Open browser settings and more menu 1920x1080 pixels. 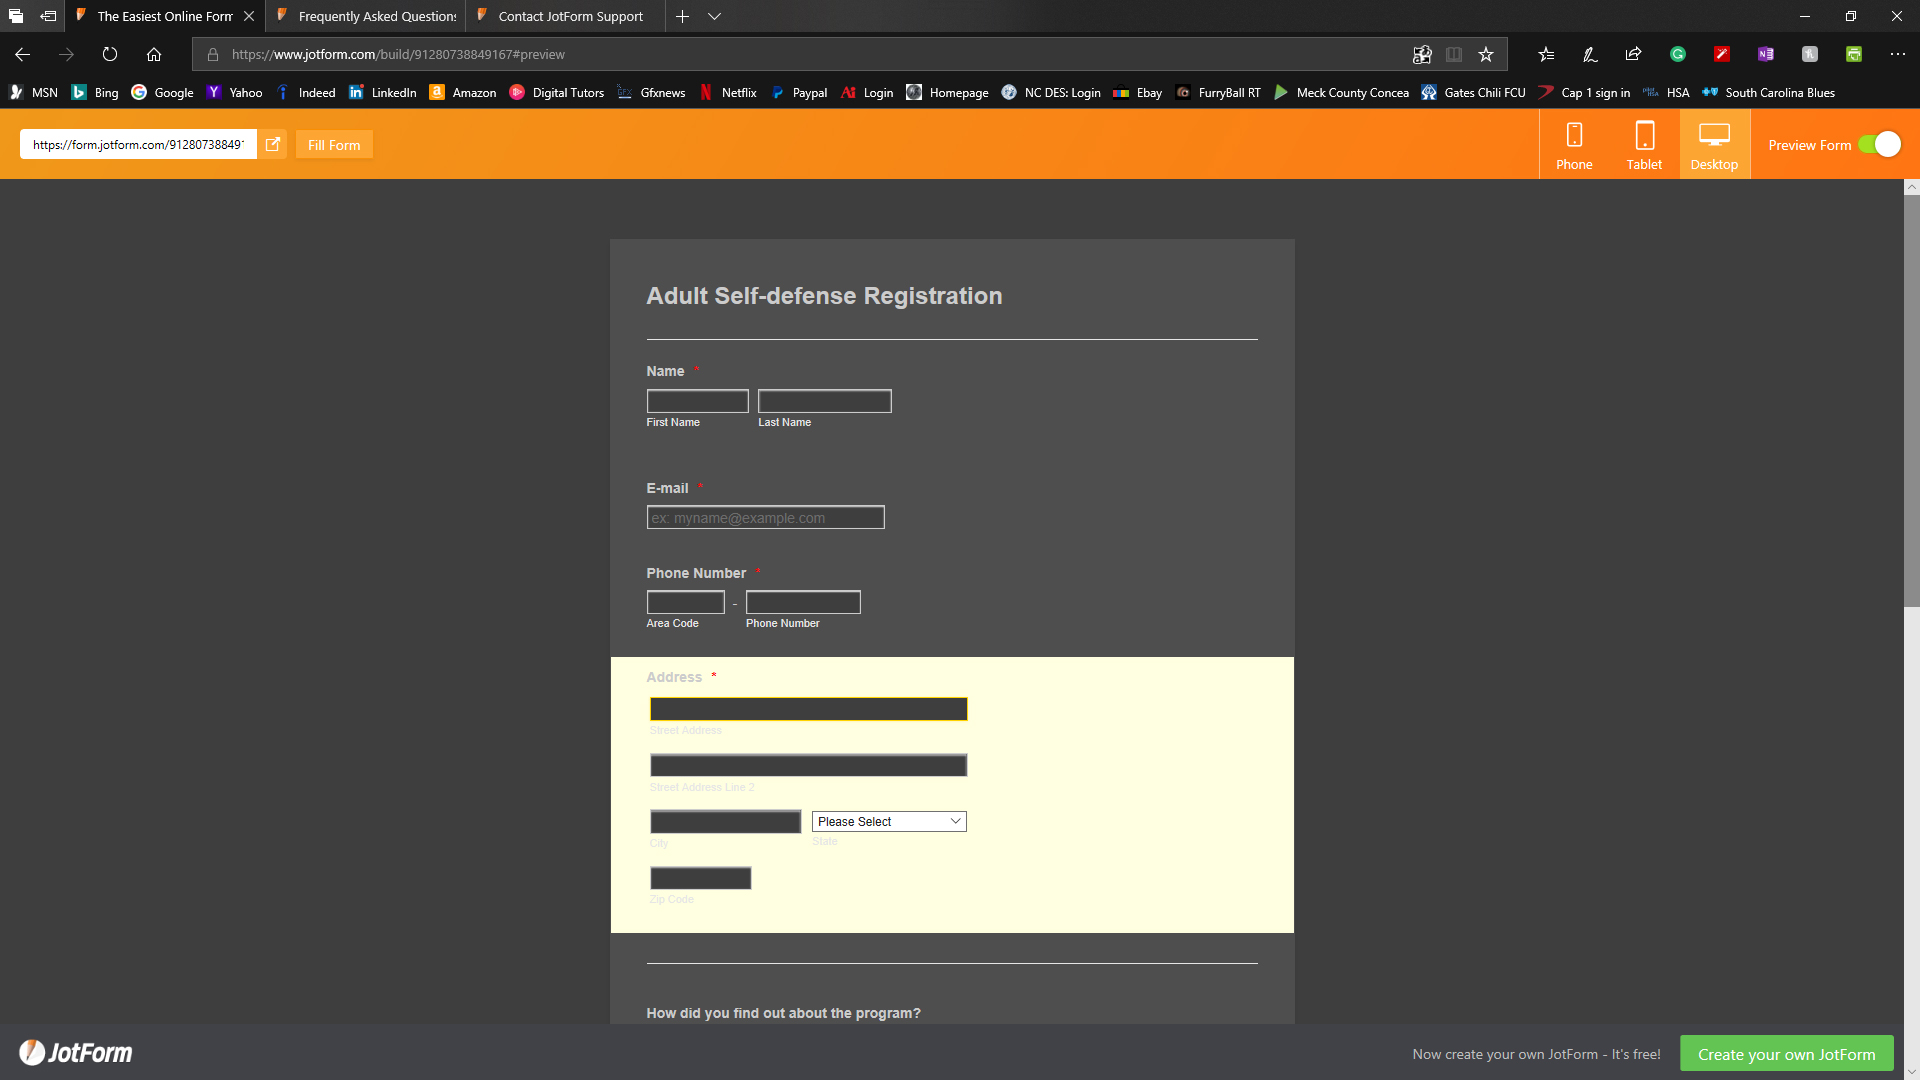click(1897, 54)
